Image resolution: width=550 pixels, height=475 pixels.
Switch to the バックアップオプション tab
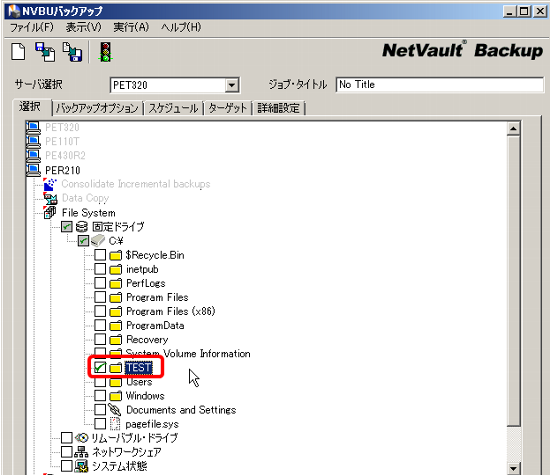coord(97,108)
